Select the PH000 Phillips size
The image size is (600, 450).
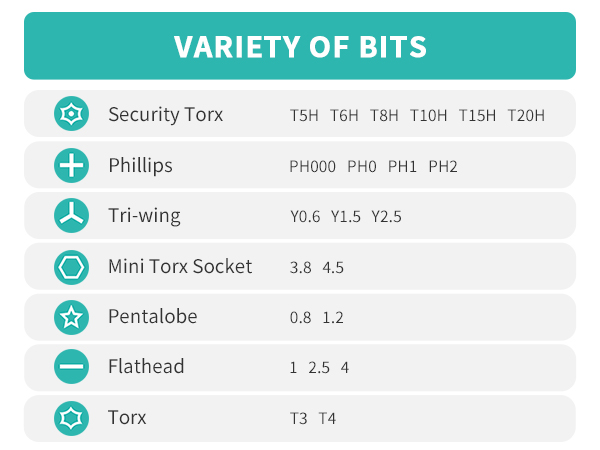tap(312, 167)
